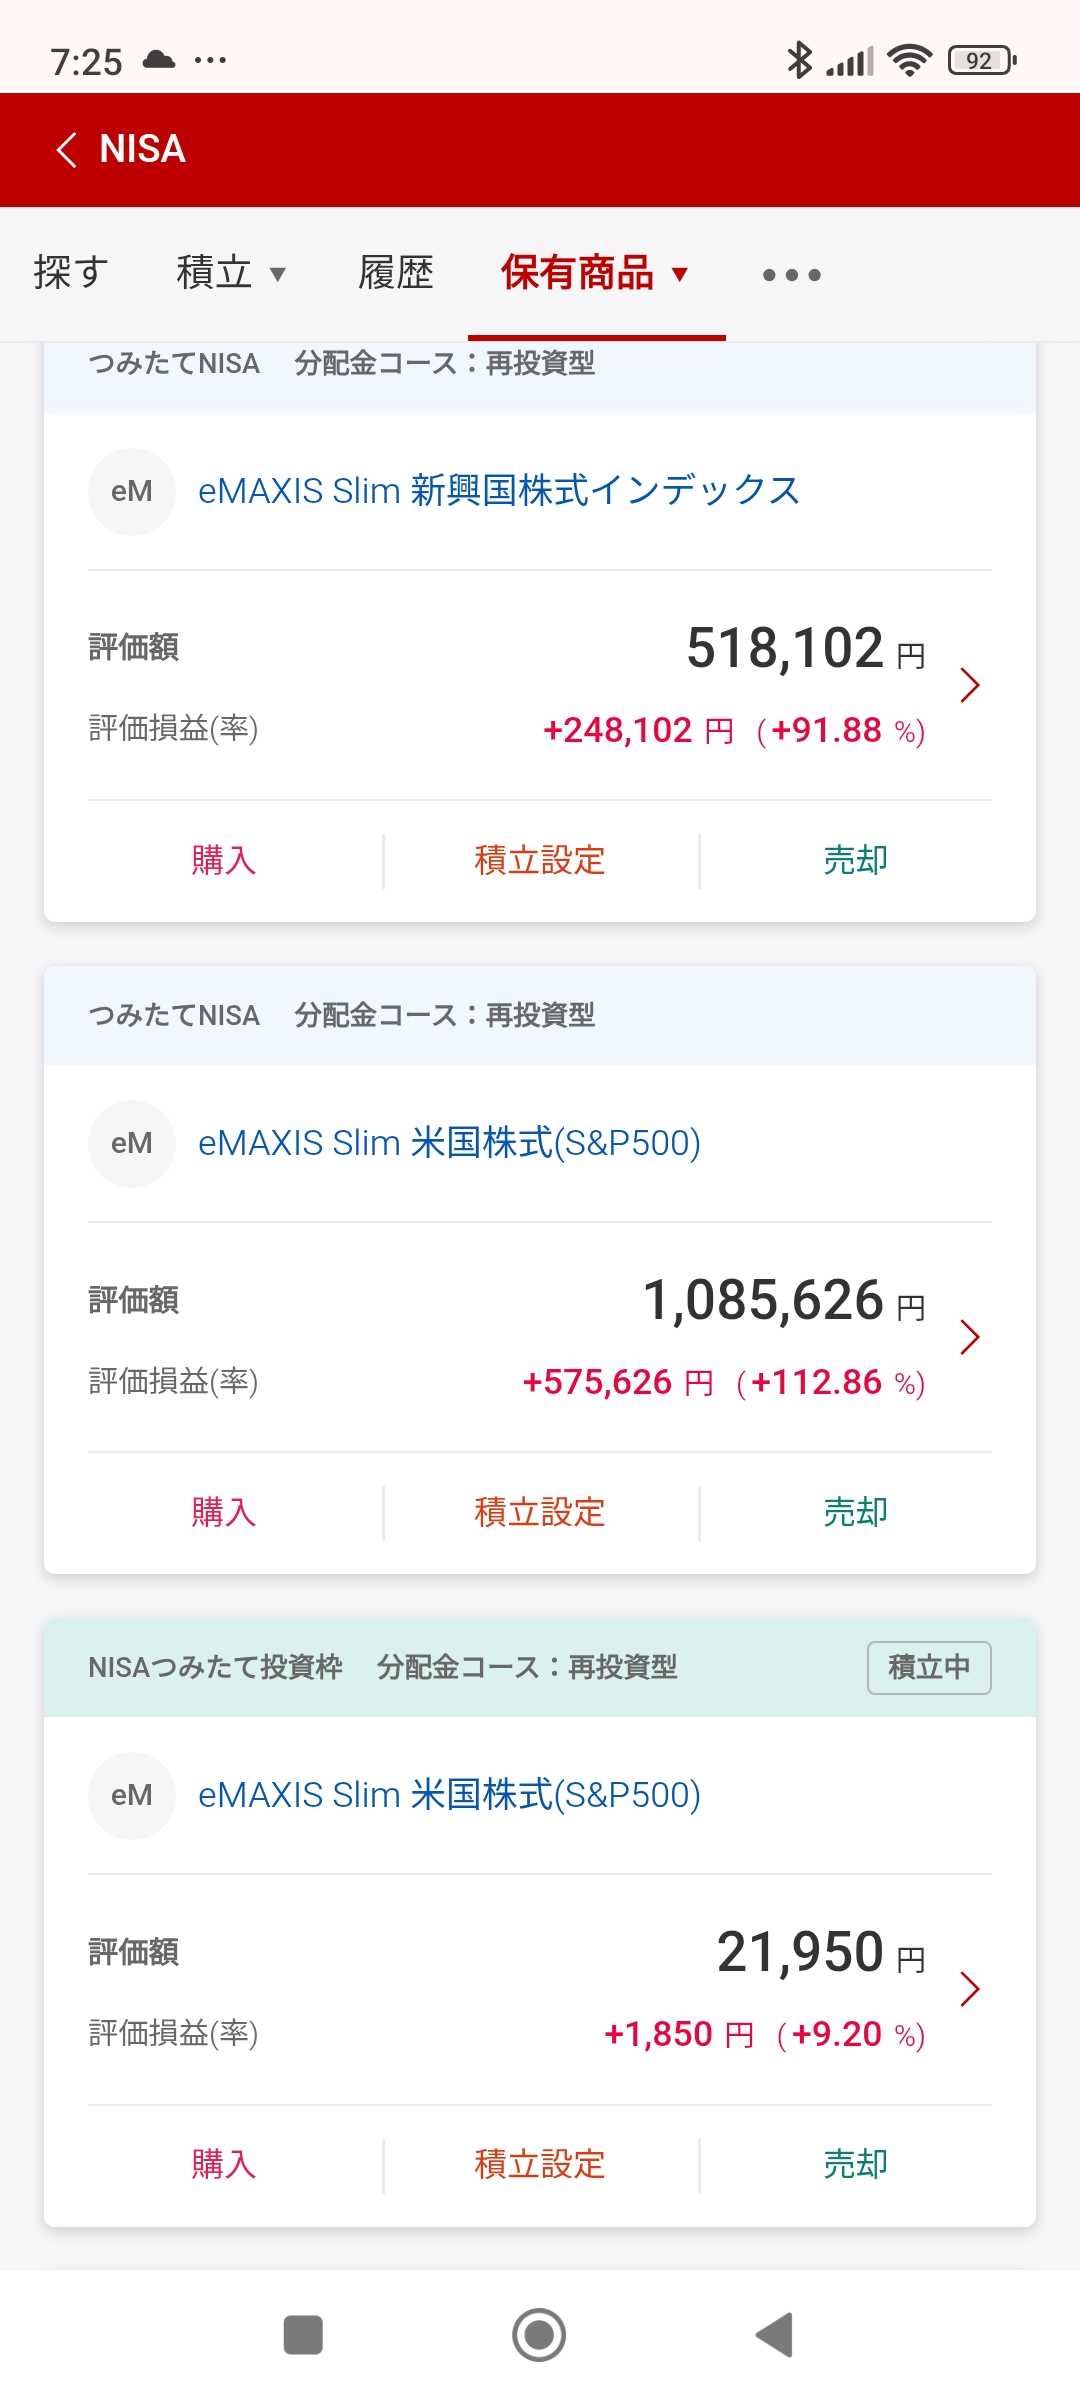Tap the Wi-Fi status icon

pyautogui.click(x=909, y=60)
